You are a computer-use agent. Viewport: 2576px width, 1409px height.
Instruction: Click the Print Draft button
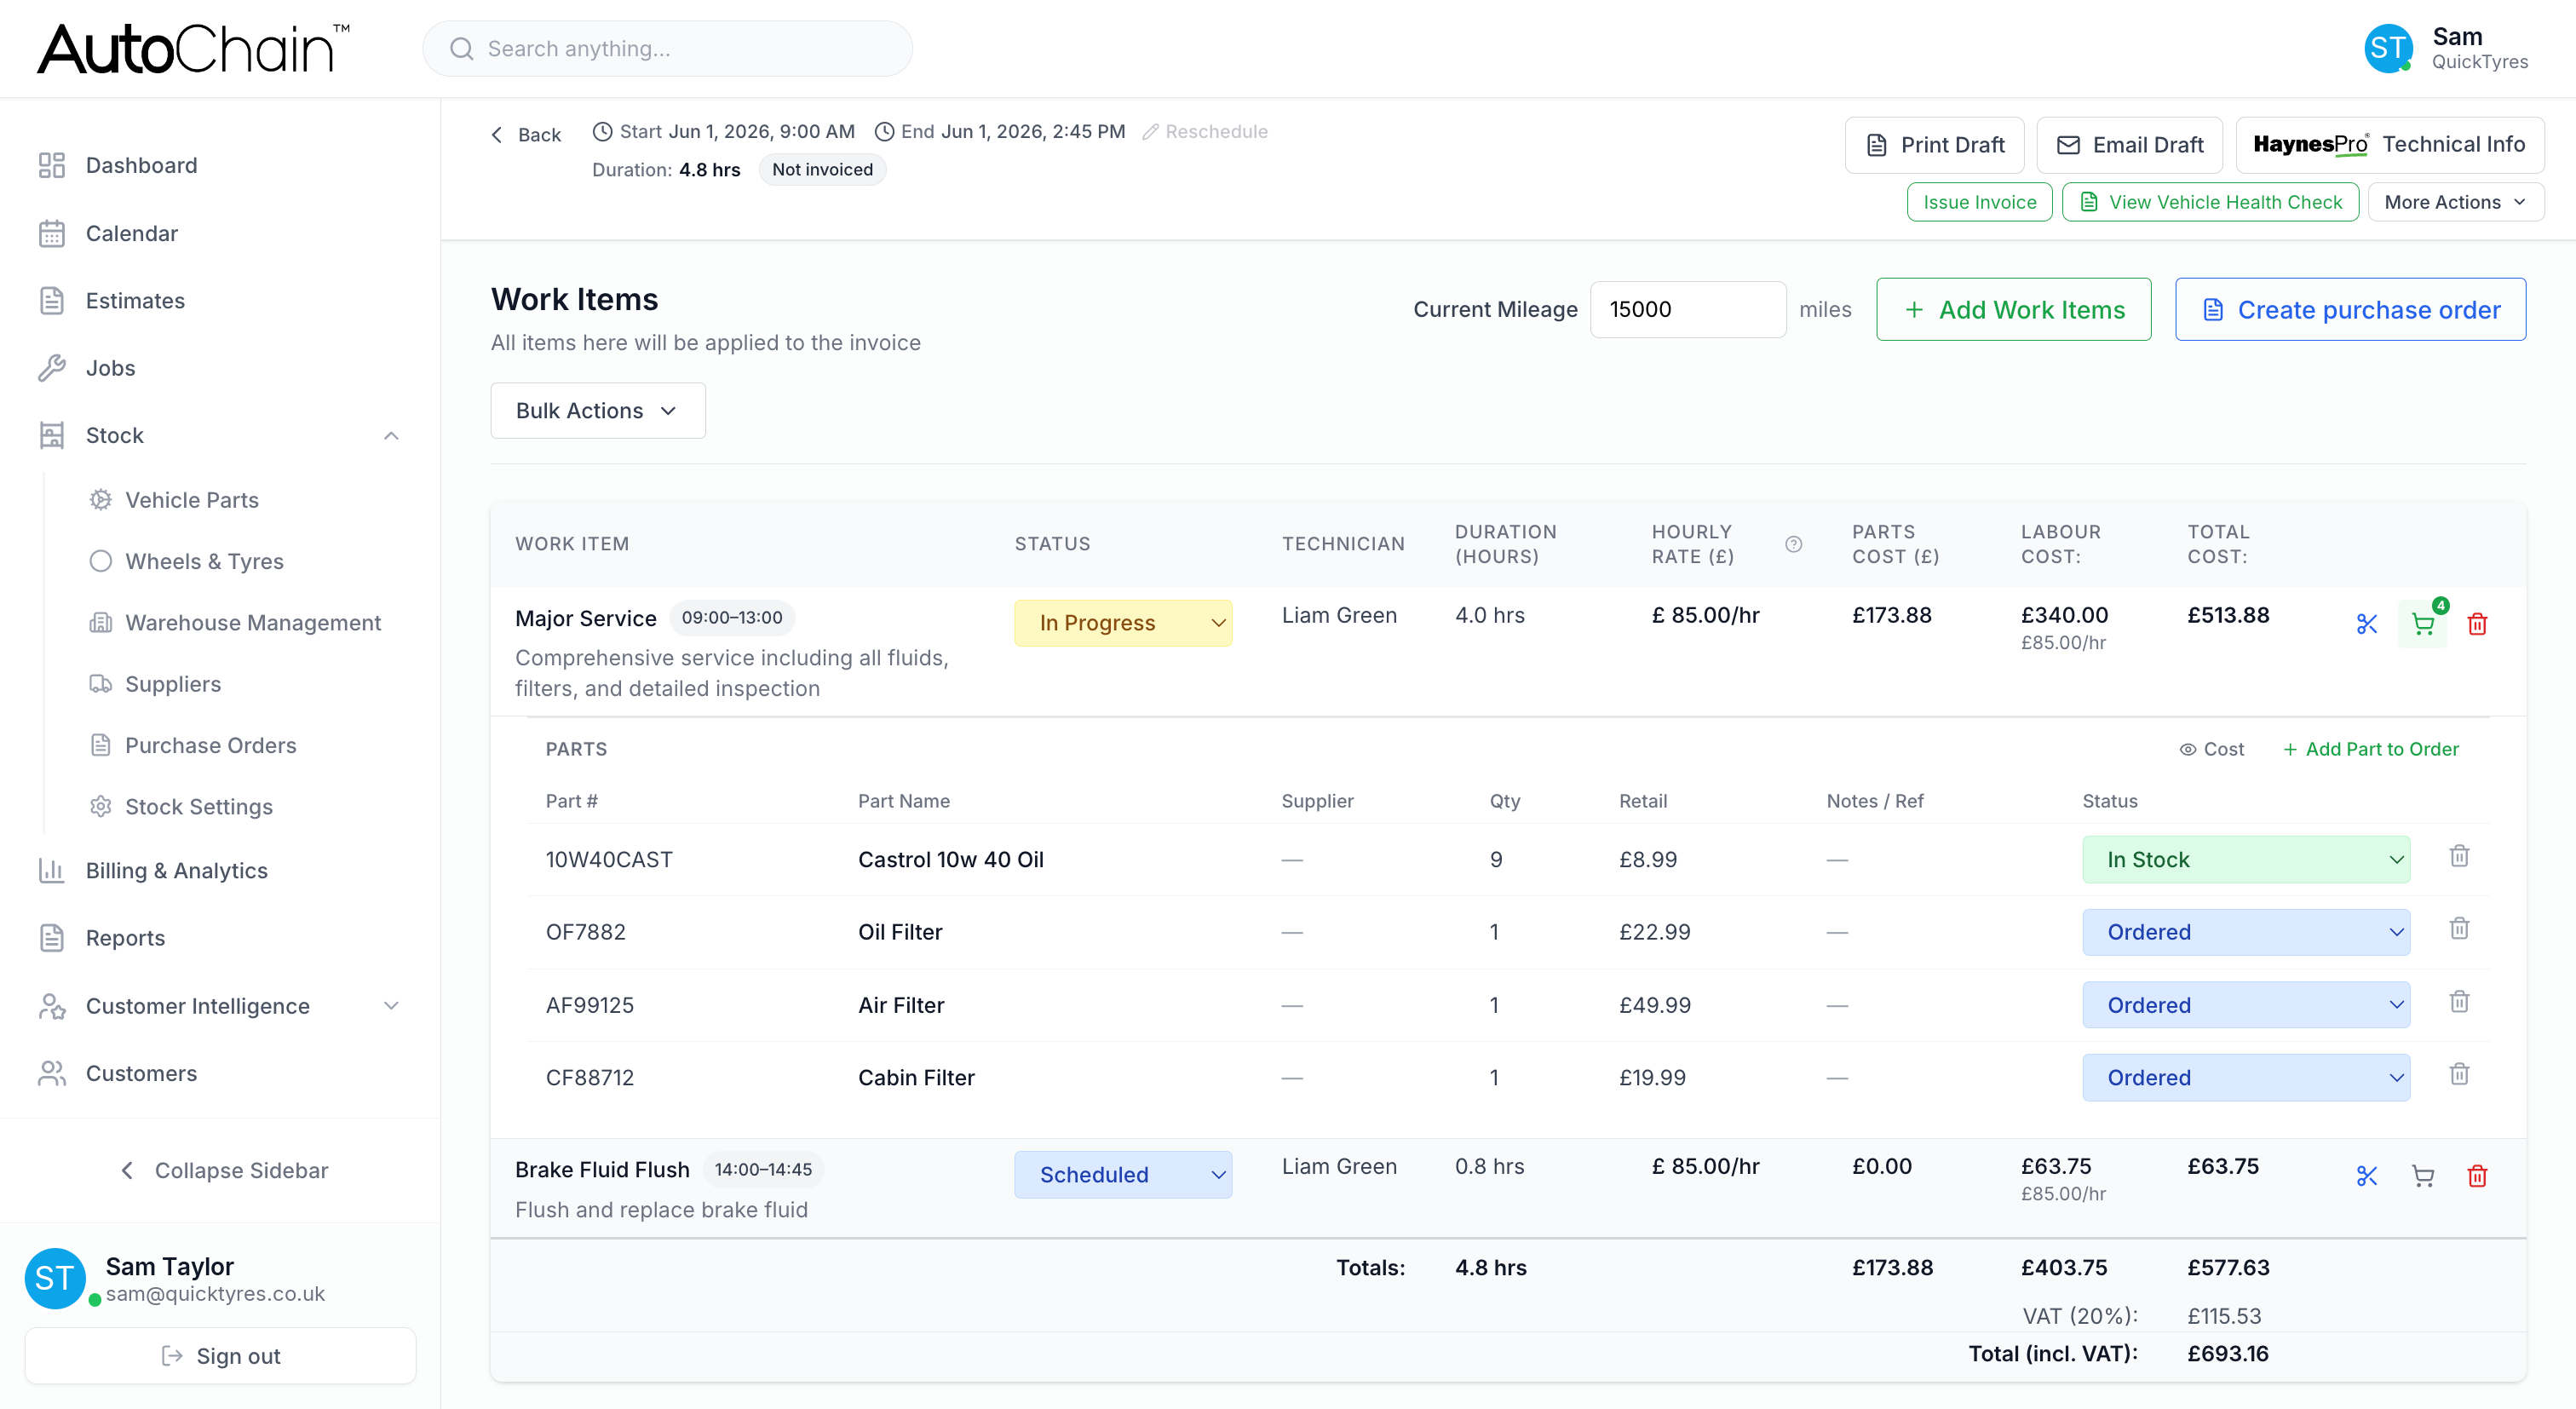click(x=1934, y=145)
